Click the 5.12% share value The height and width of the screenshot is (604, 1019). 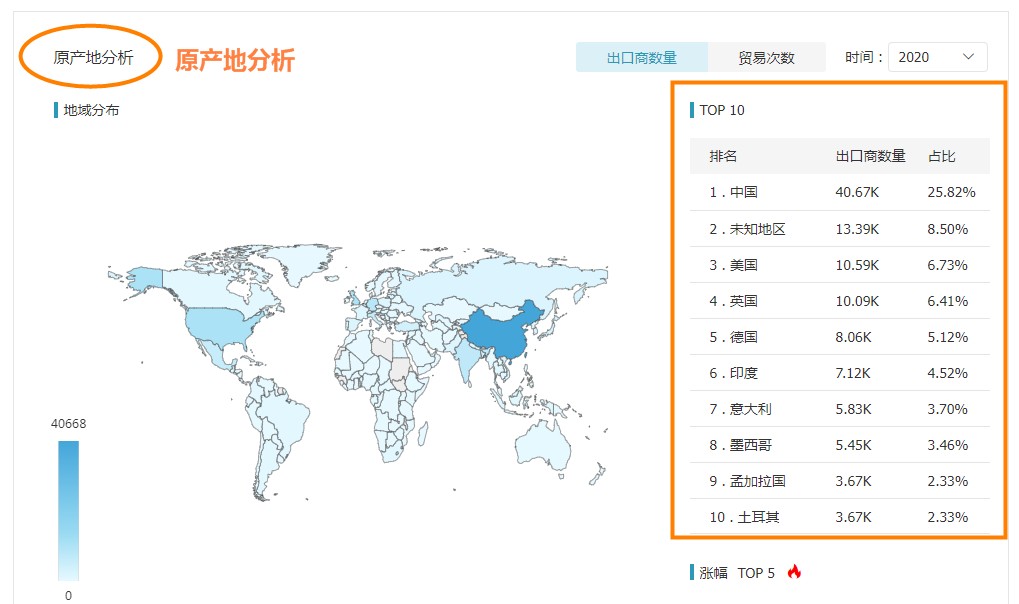(948, 337)
